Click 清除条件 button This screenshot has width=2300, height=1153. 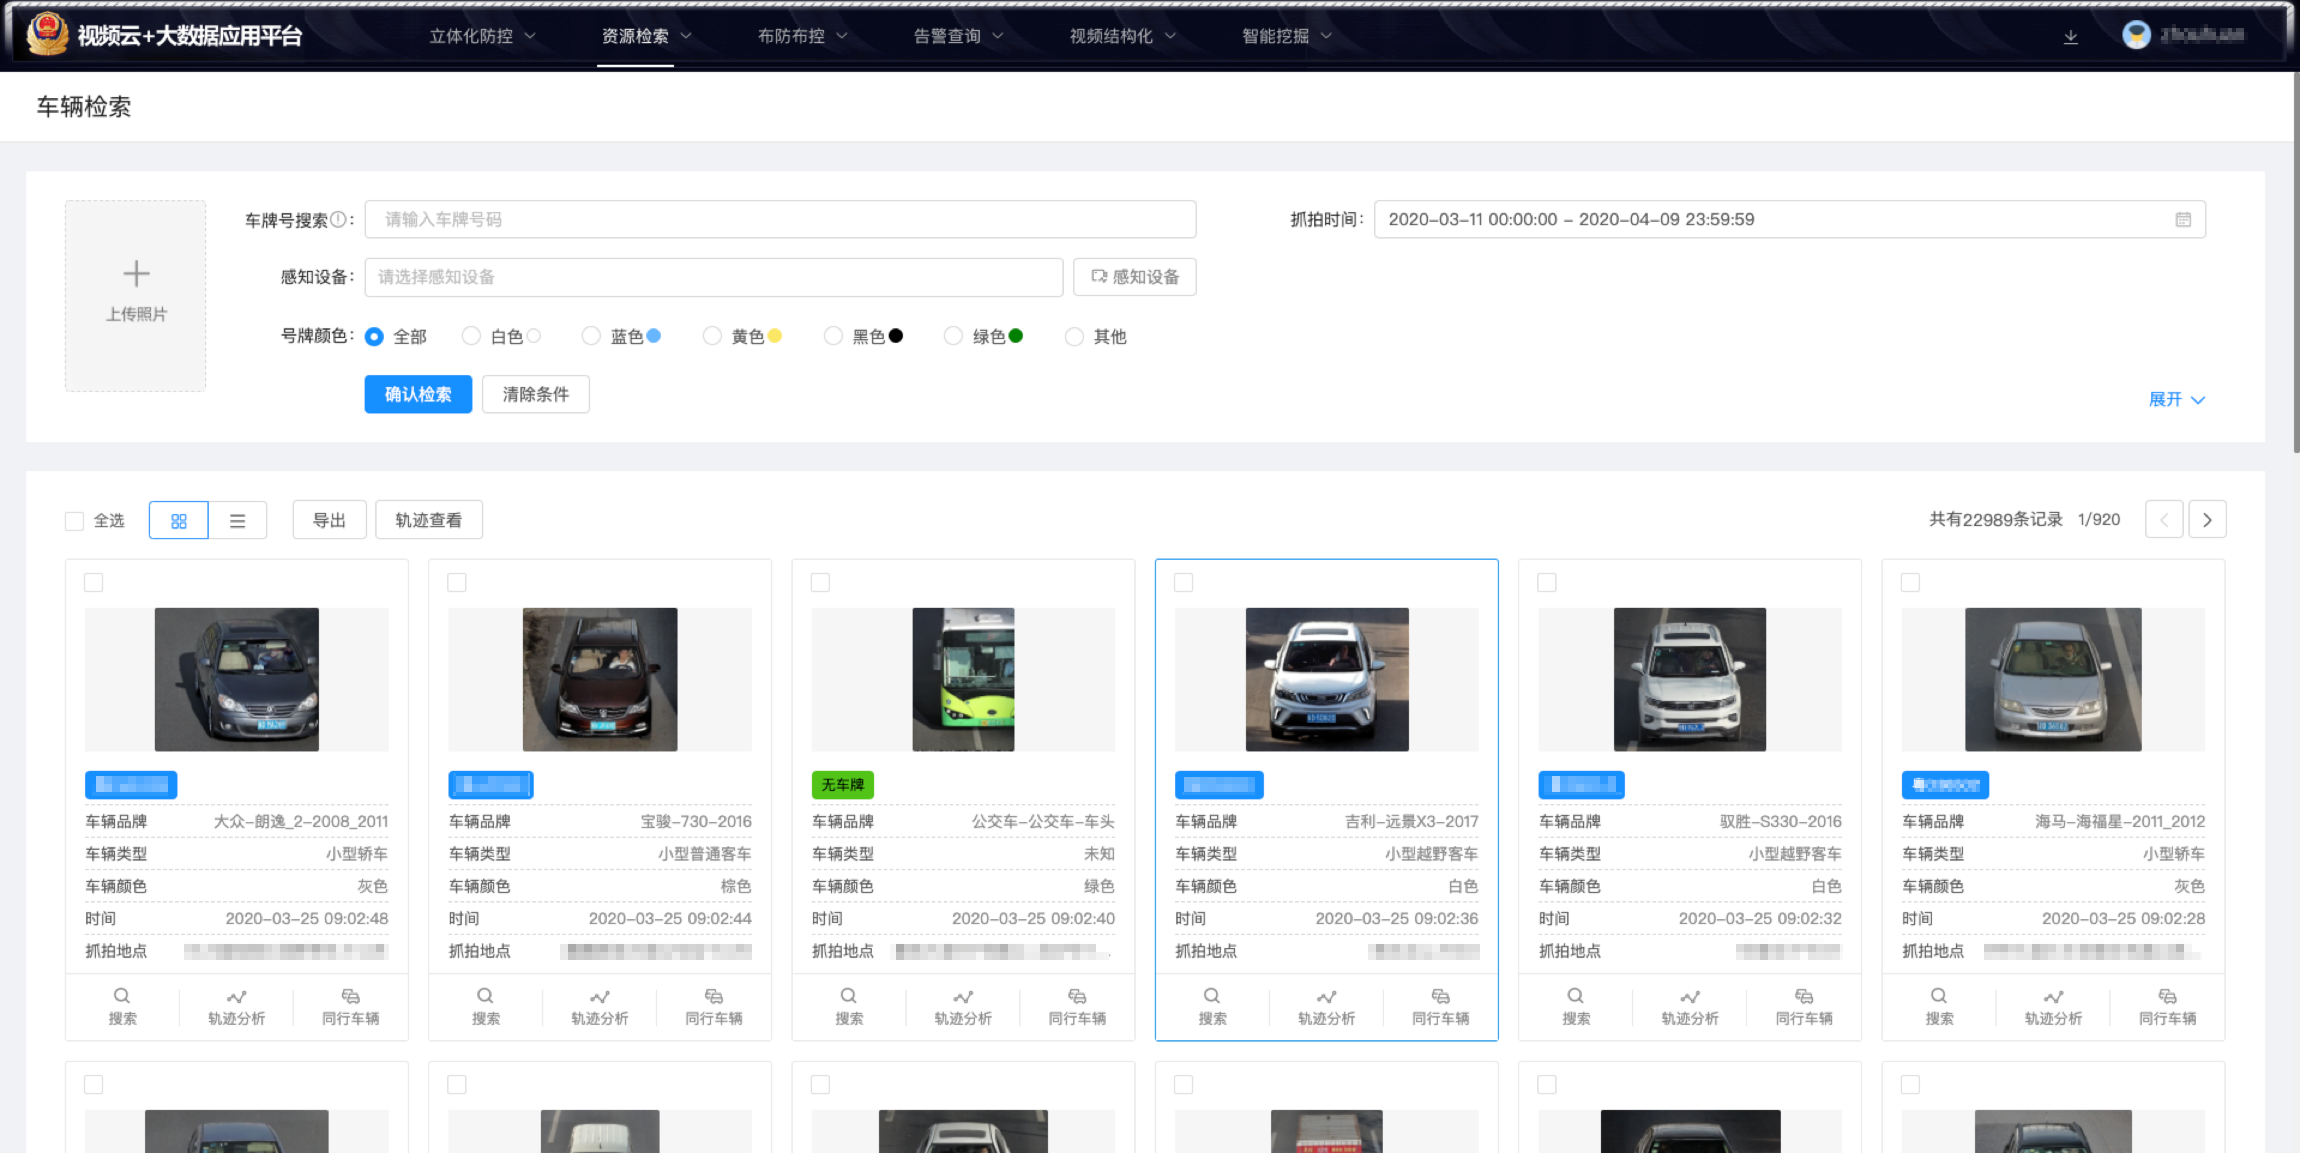(536, 395)
